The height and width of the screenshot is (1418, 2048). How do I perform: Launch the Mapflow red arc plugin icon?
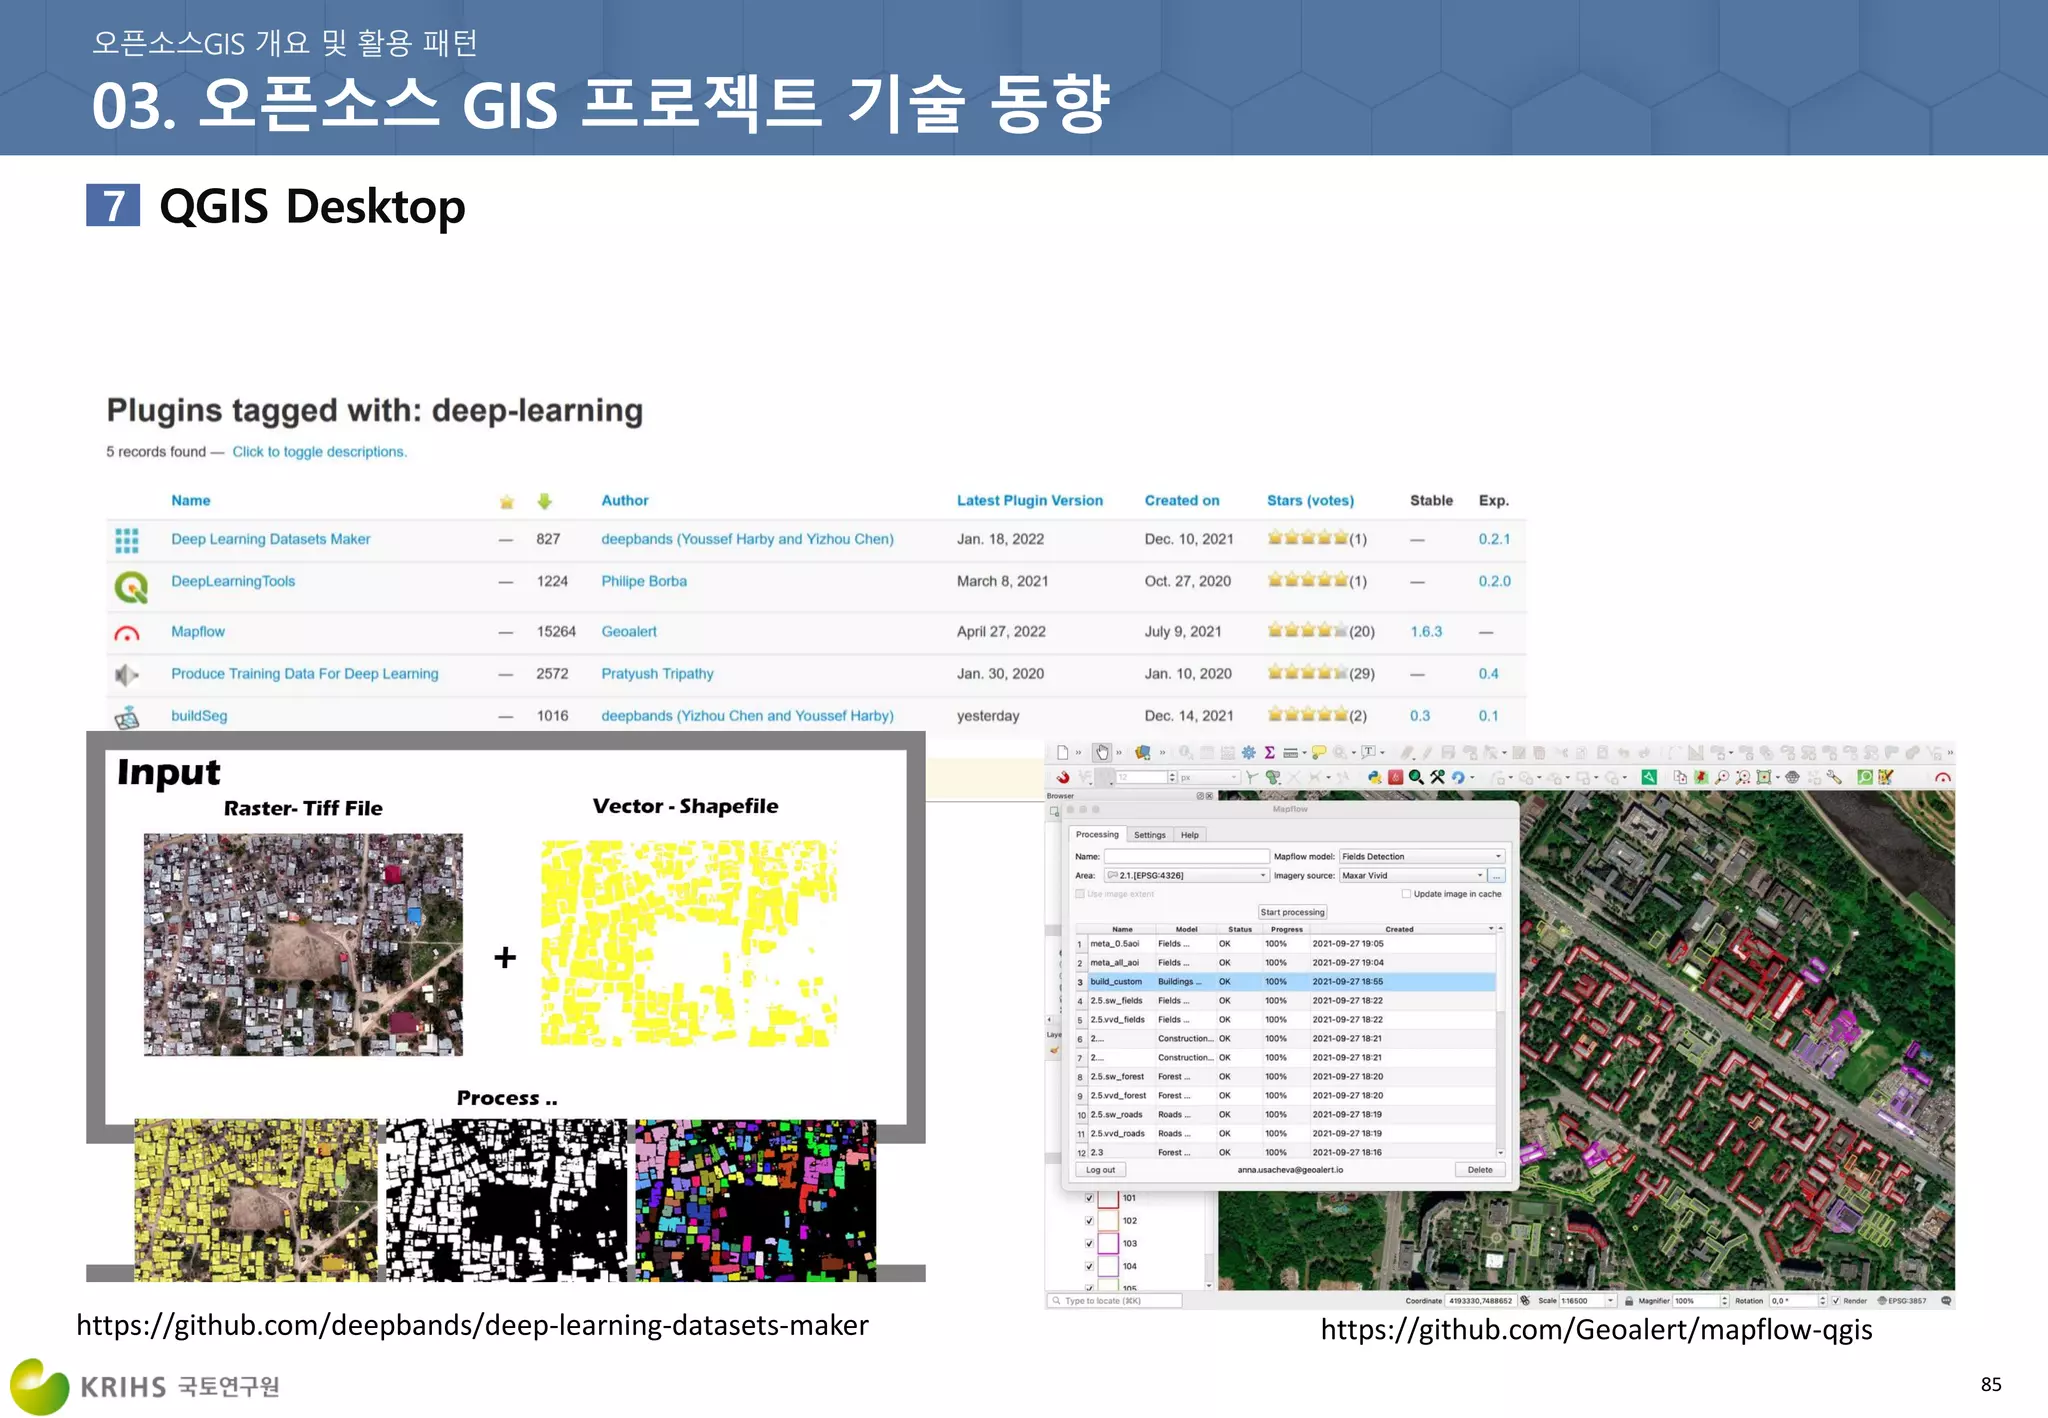[1943, 777]
